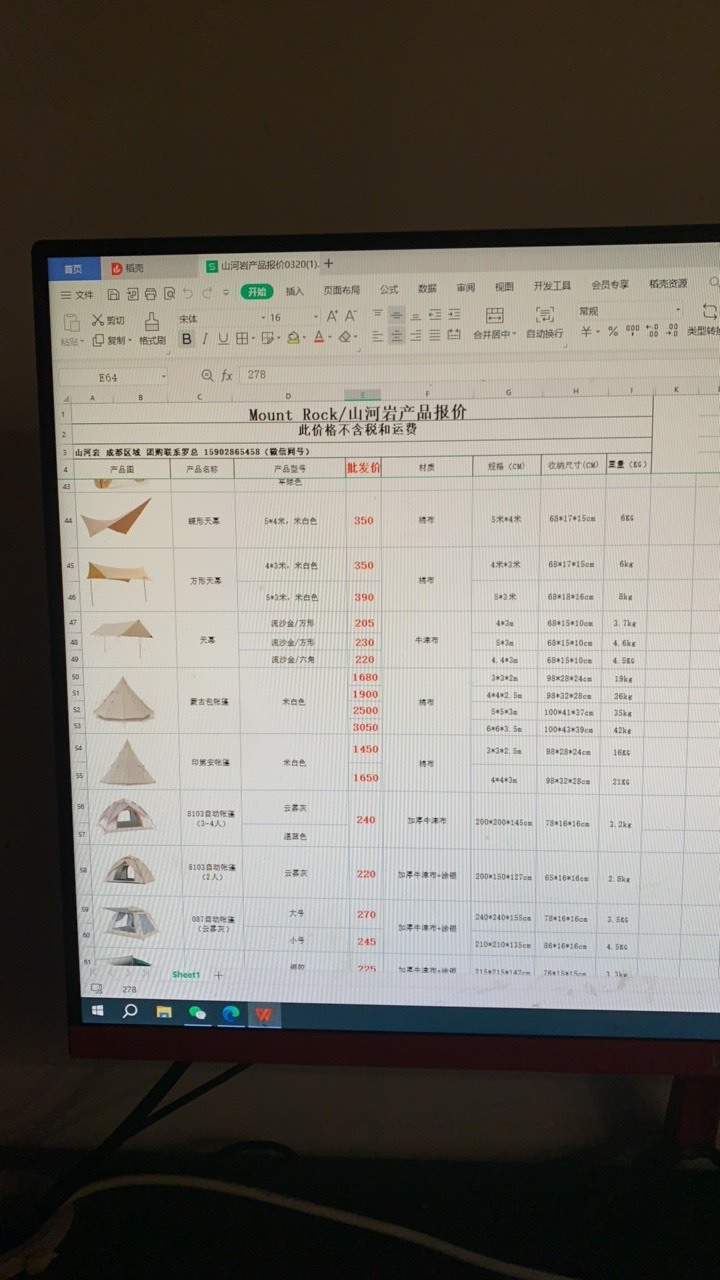Click the beige cone tent product image

(127, 763)
